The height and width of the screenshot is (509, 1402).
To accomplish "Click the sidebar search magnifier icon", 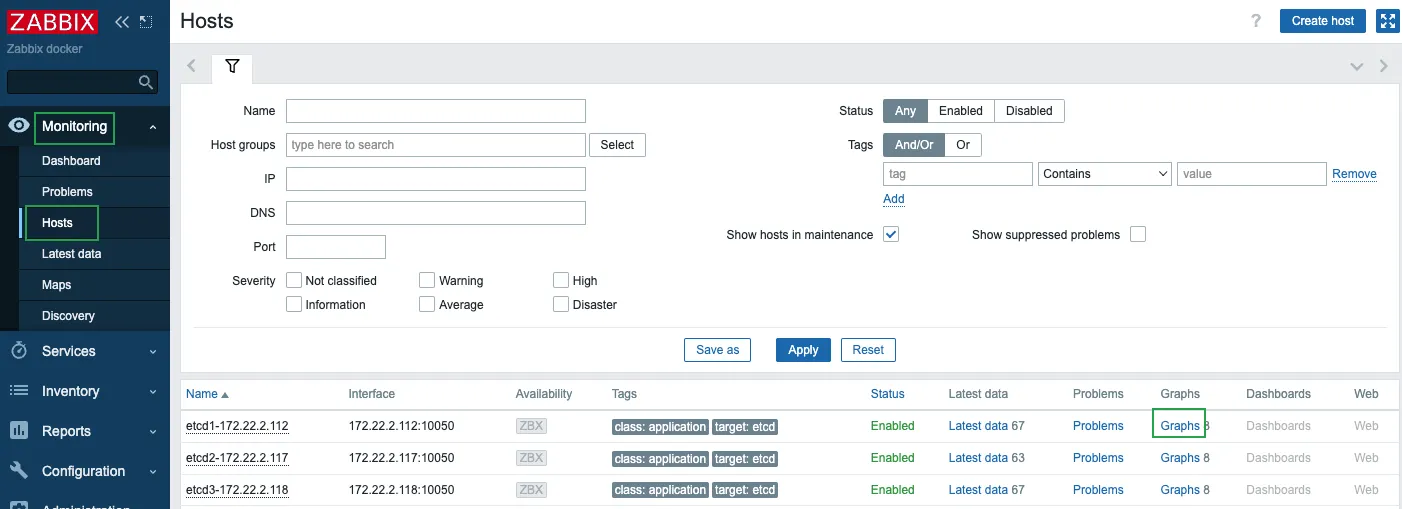I will (x=146, y=82).
